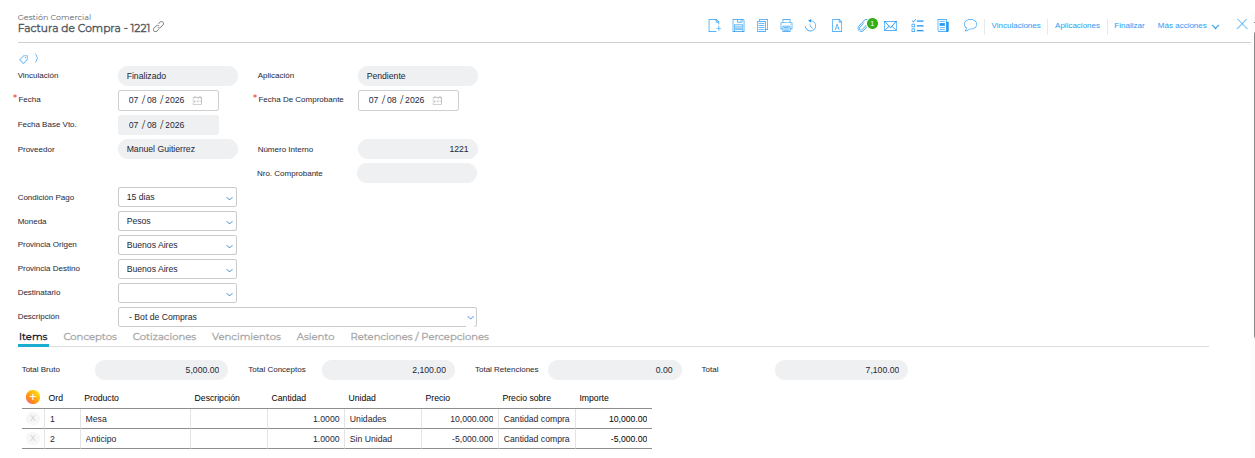Click the Numero Interno field 1221
This screenshot has height=458, width=1255.
tap(417, 149)
